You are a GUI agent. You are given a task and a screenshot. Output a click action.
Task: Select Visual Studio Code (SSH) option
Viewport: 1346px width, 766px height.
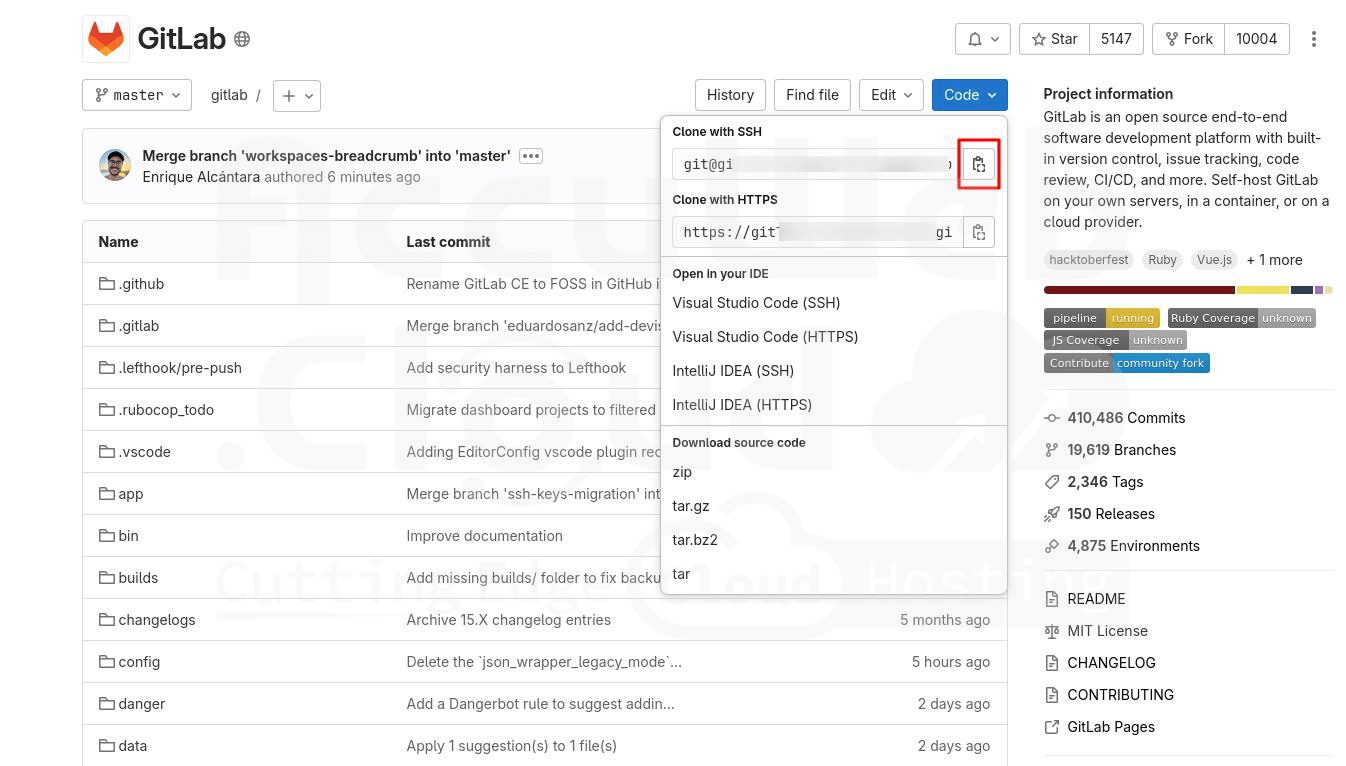[x=755, y=302]
